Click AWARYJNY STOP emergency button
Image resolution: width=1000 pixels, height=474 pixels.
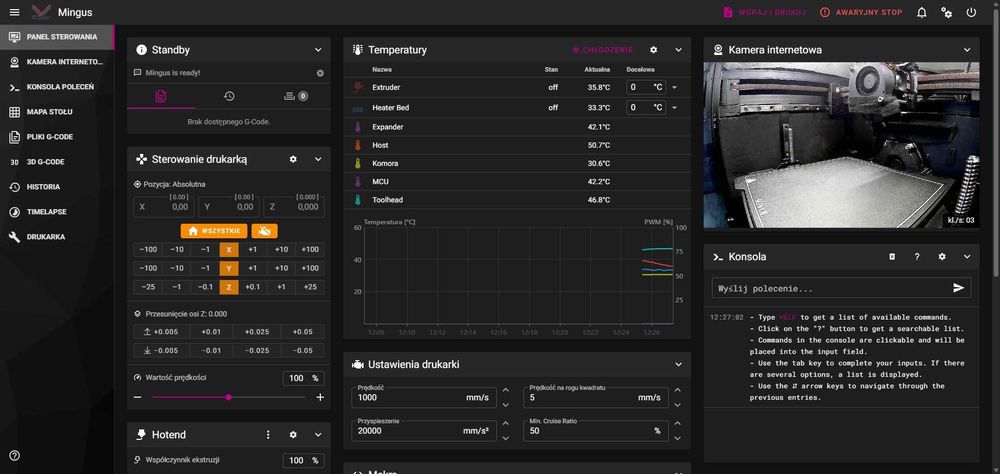click(861, 12)
